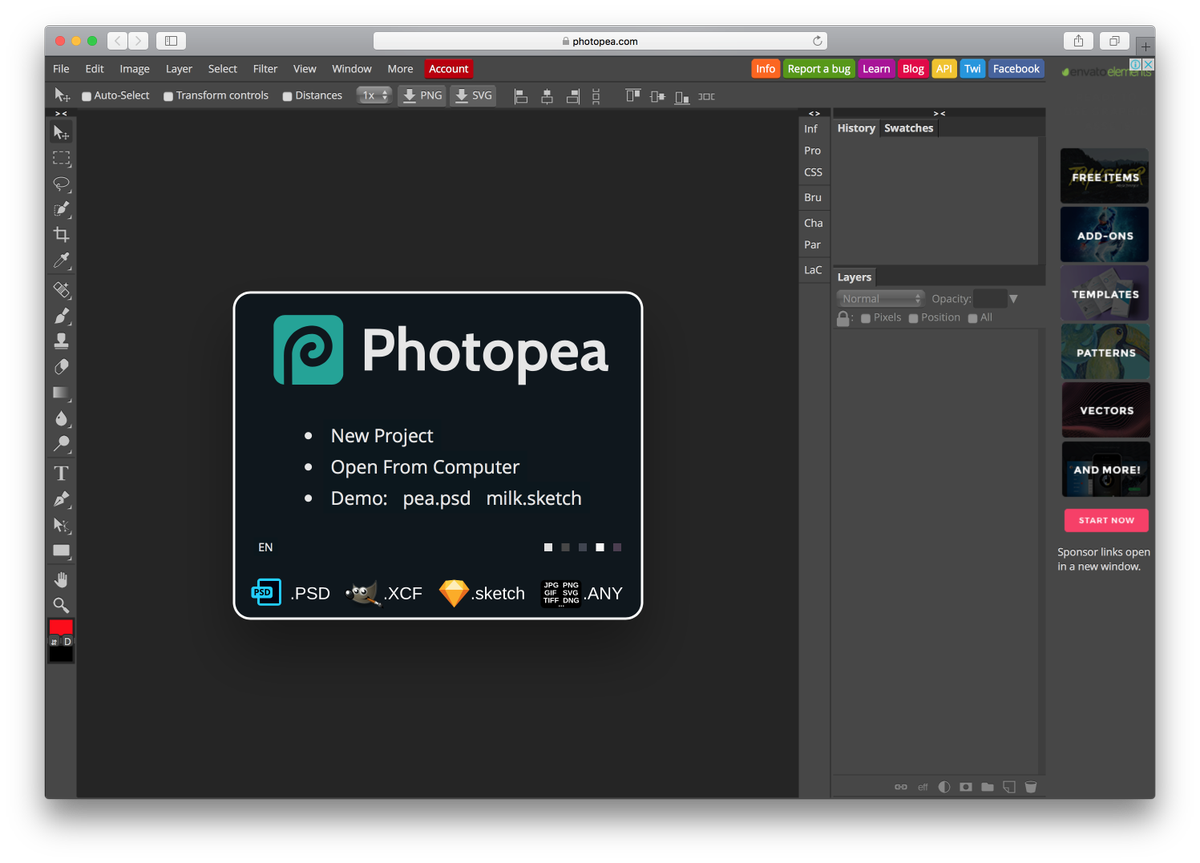
Task: Click the Safari sidebar toggle icon
Action: [171, 41]
